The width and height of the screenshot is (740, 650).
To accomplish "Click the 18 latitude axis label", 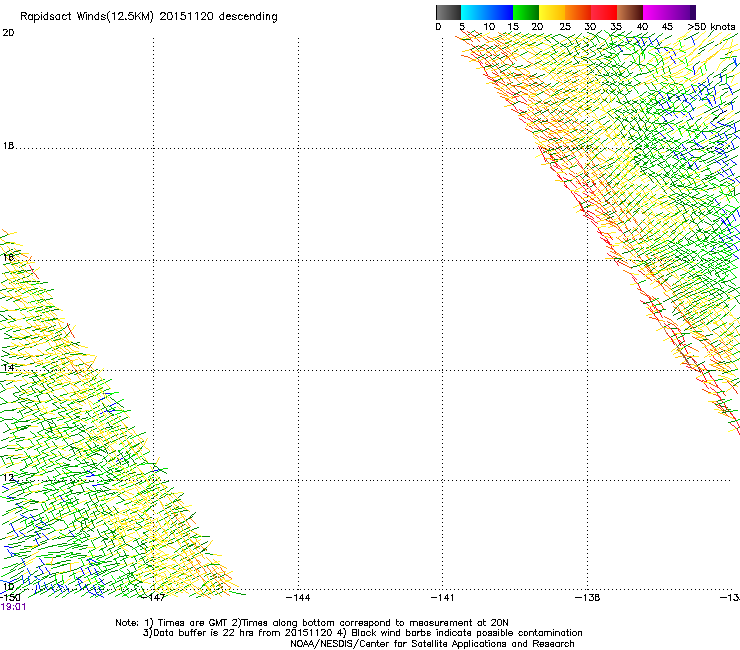I will click(x=8, y=146).
